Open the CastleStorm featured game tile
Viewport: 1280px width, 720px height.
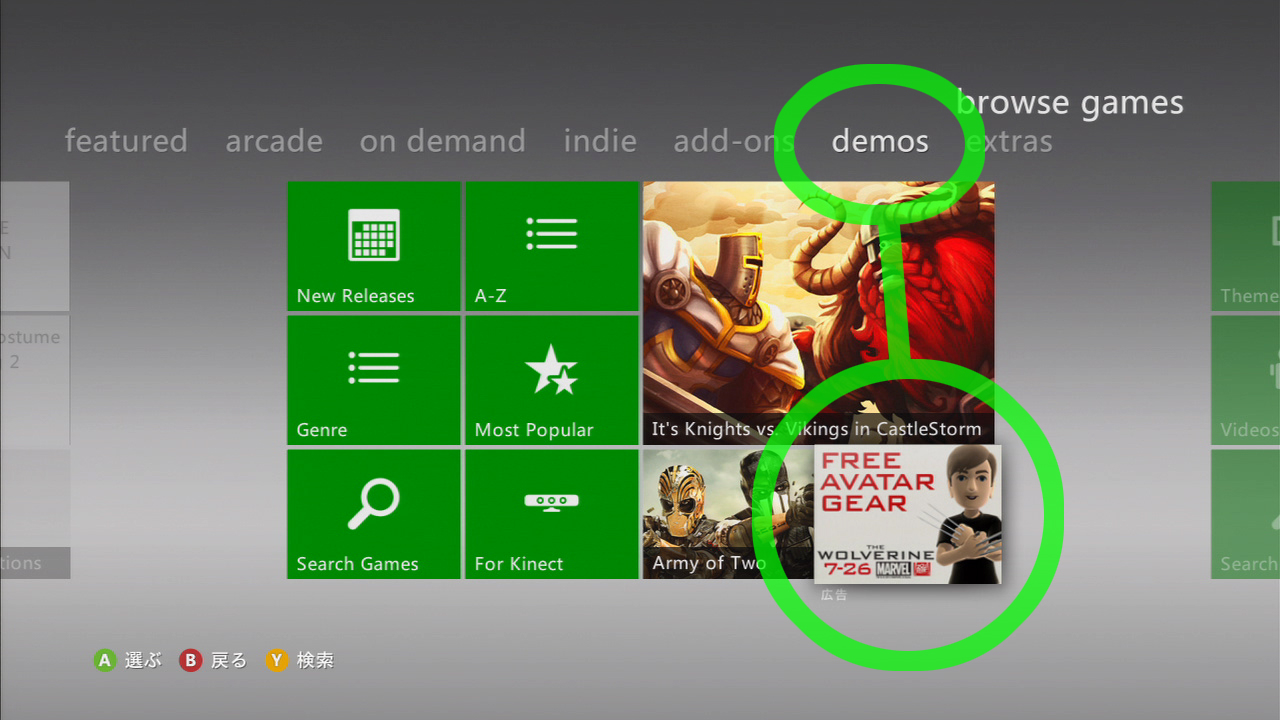point(818,313)
